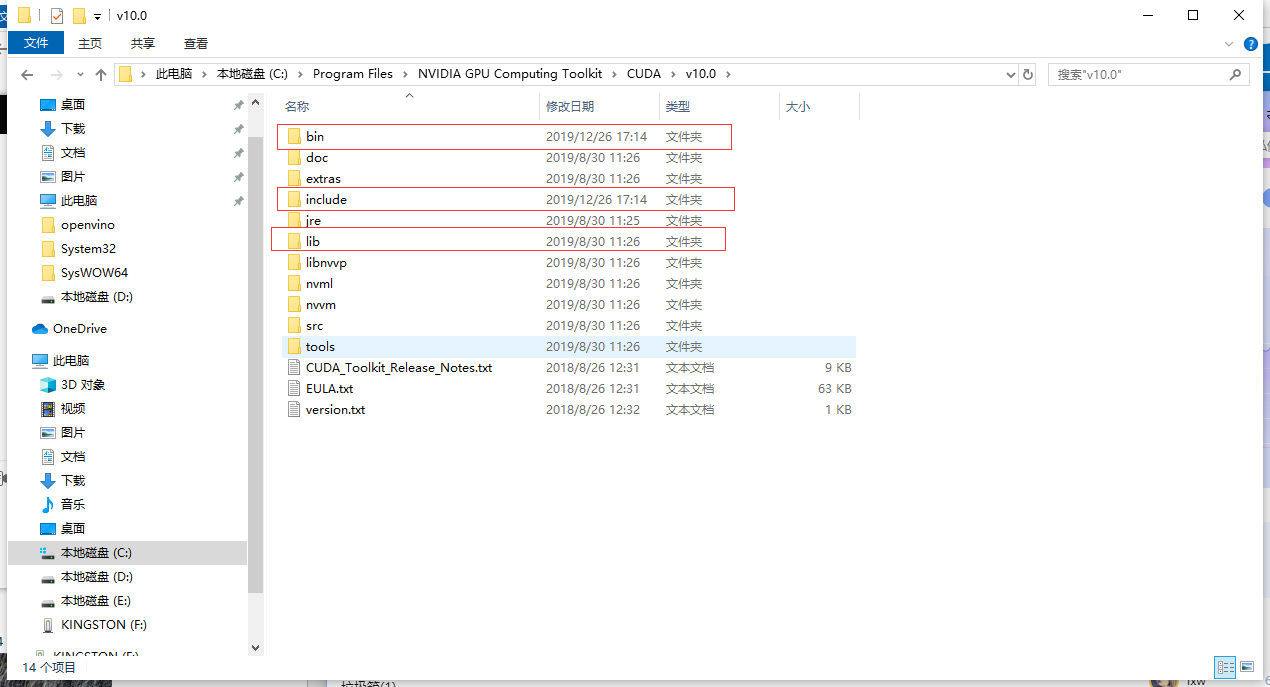The width and height of the screenshot is (1270, 687).
Task: Switch to the 主页 ribbon tab
Action: (90, 43)
